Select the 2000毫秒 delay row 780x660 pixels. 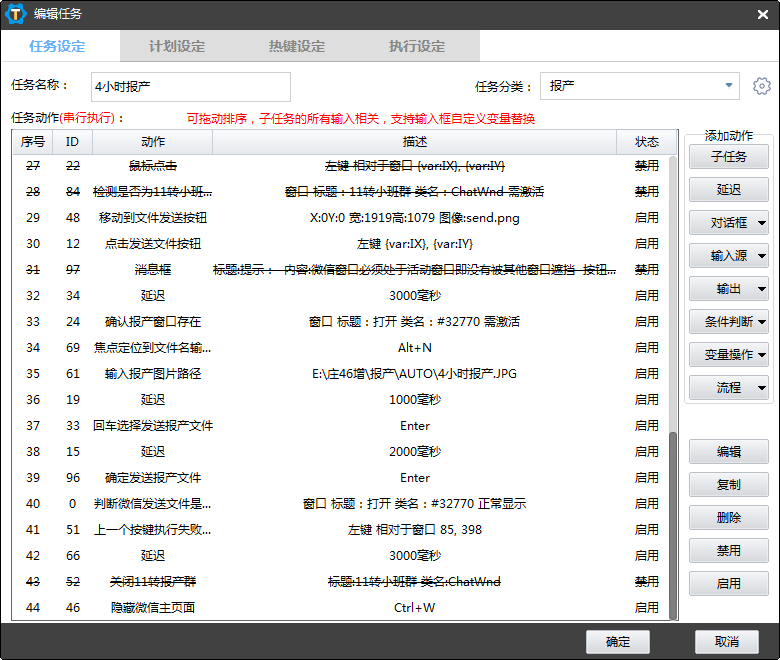(x=341, y=452)
